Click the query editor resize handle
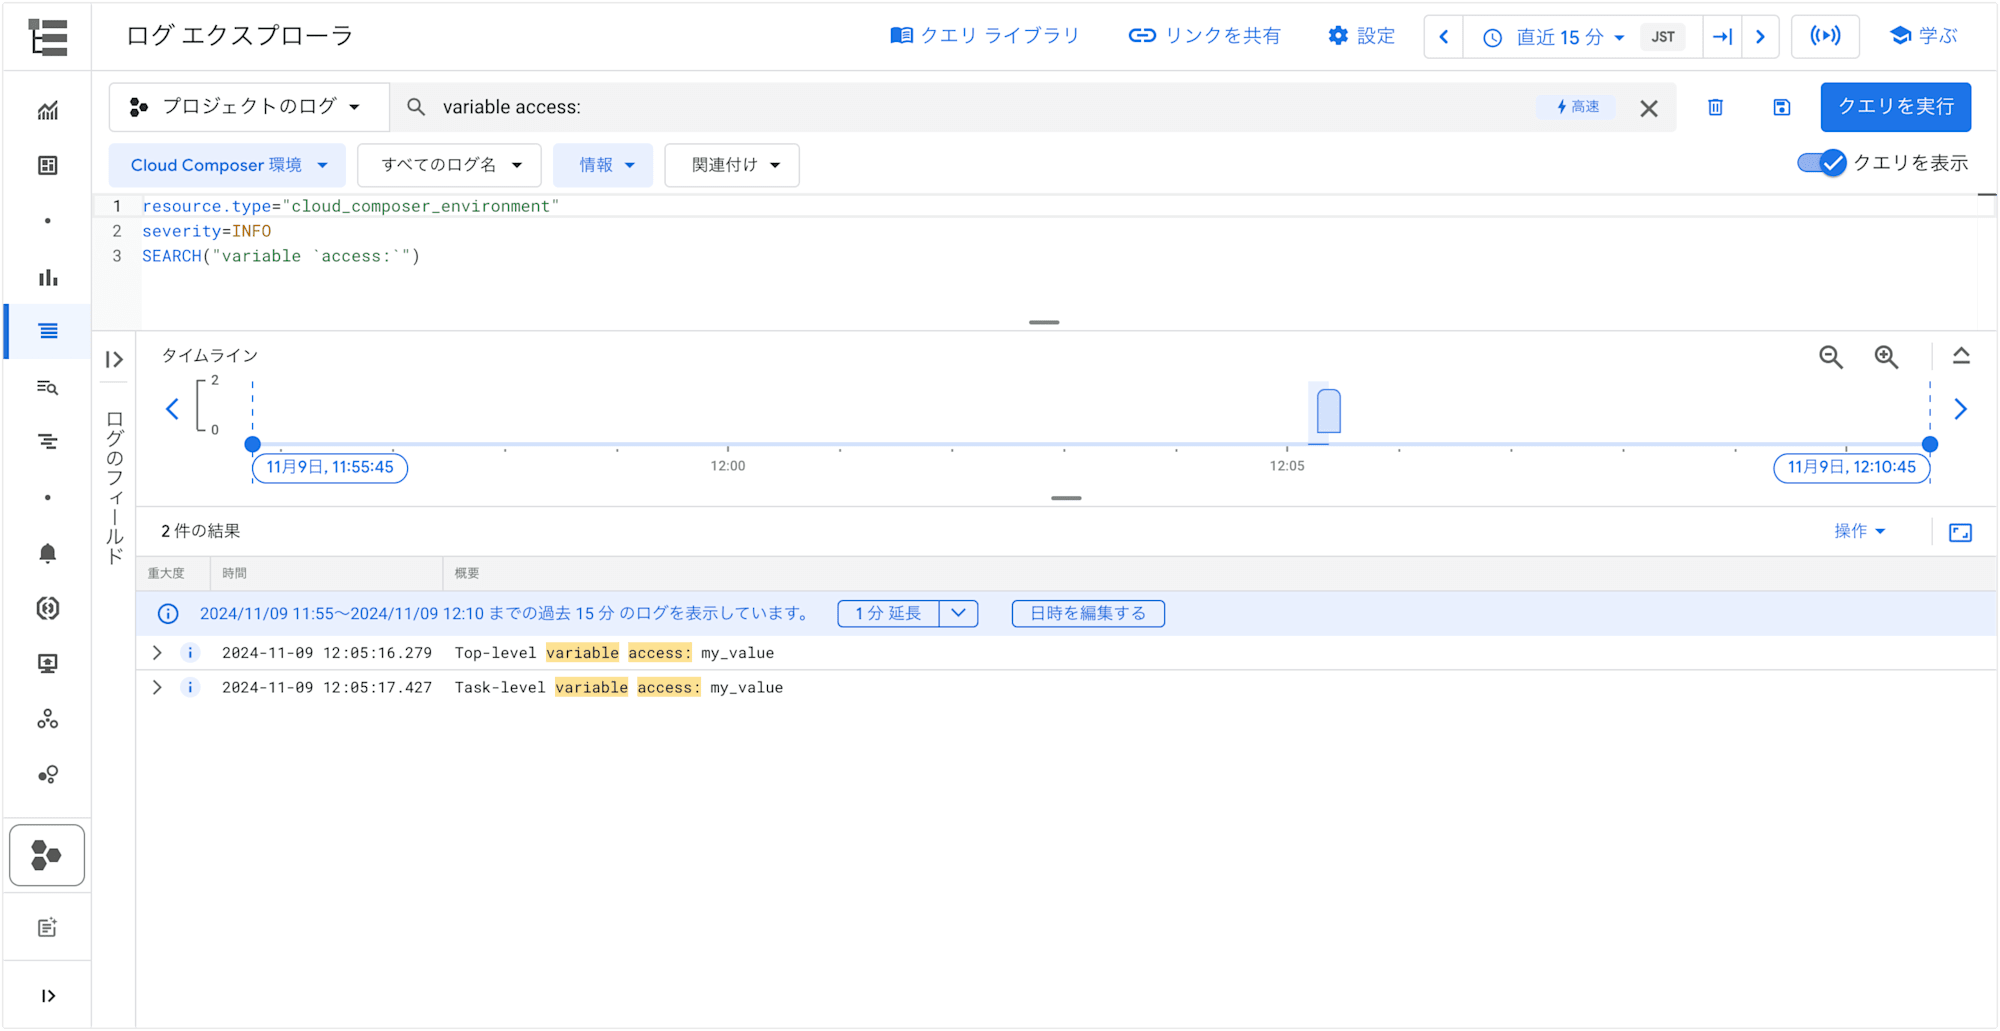Image resolution: width=2000 pixels, height=1031 pixels. pos(1044,322)
